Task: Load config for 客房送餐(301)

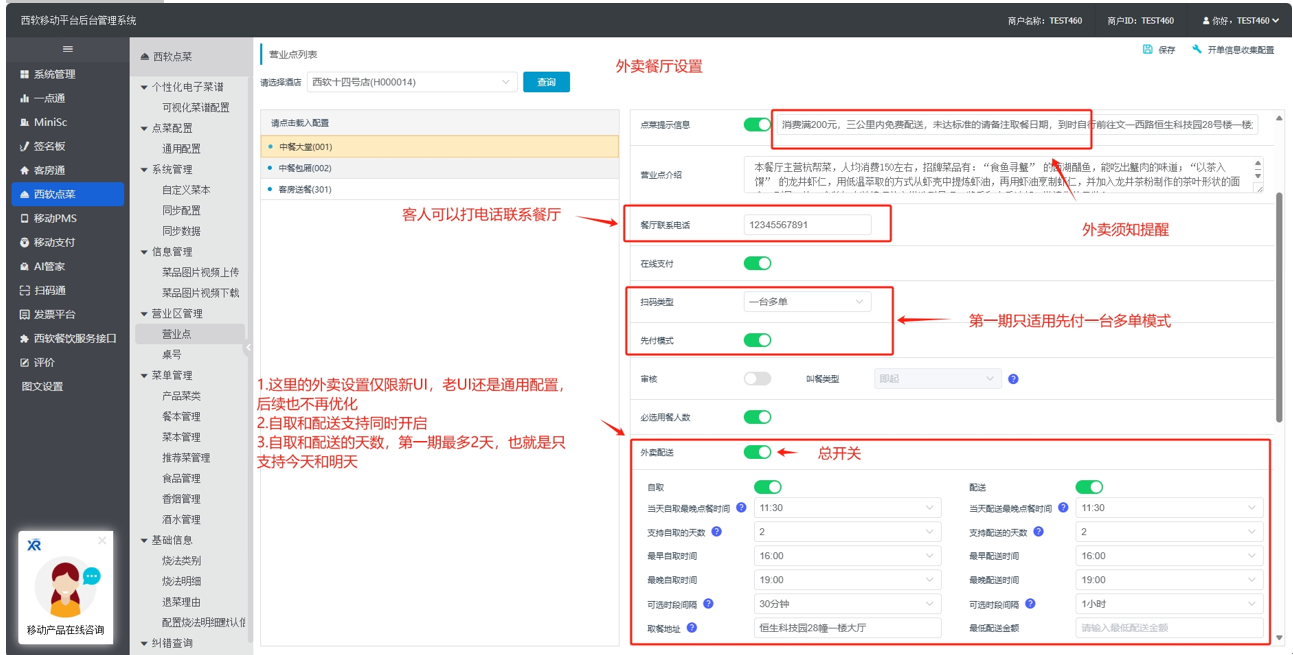Action: pyautogui.click(x=439, y=189)
